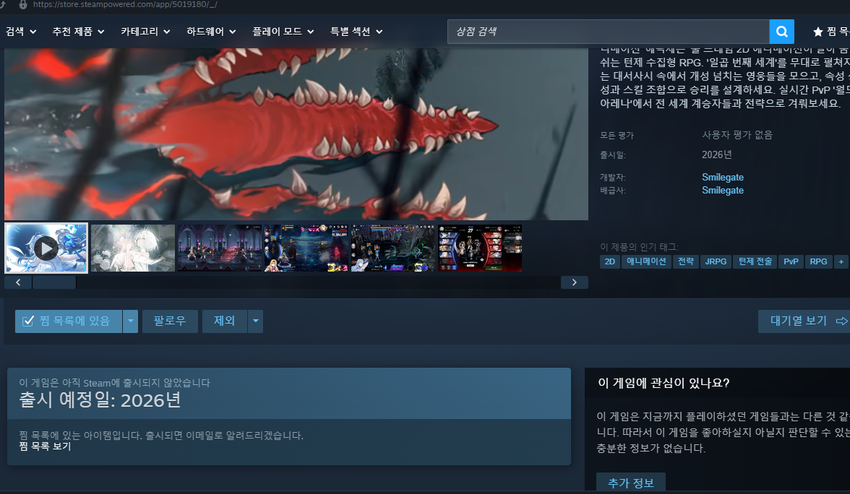Click the 찜 목록 보기 link
Image resolution: width=850 pixels, height=494 pixels.
pyautogui.click(x=45, y=446)
